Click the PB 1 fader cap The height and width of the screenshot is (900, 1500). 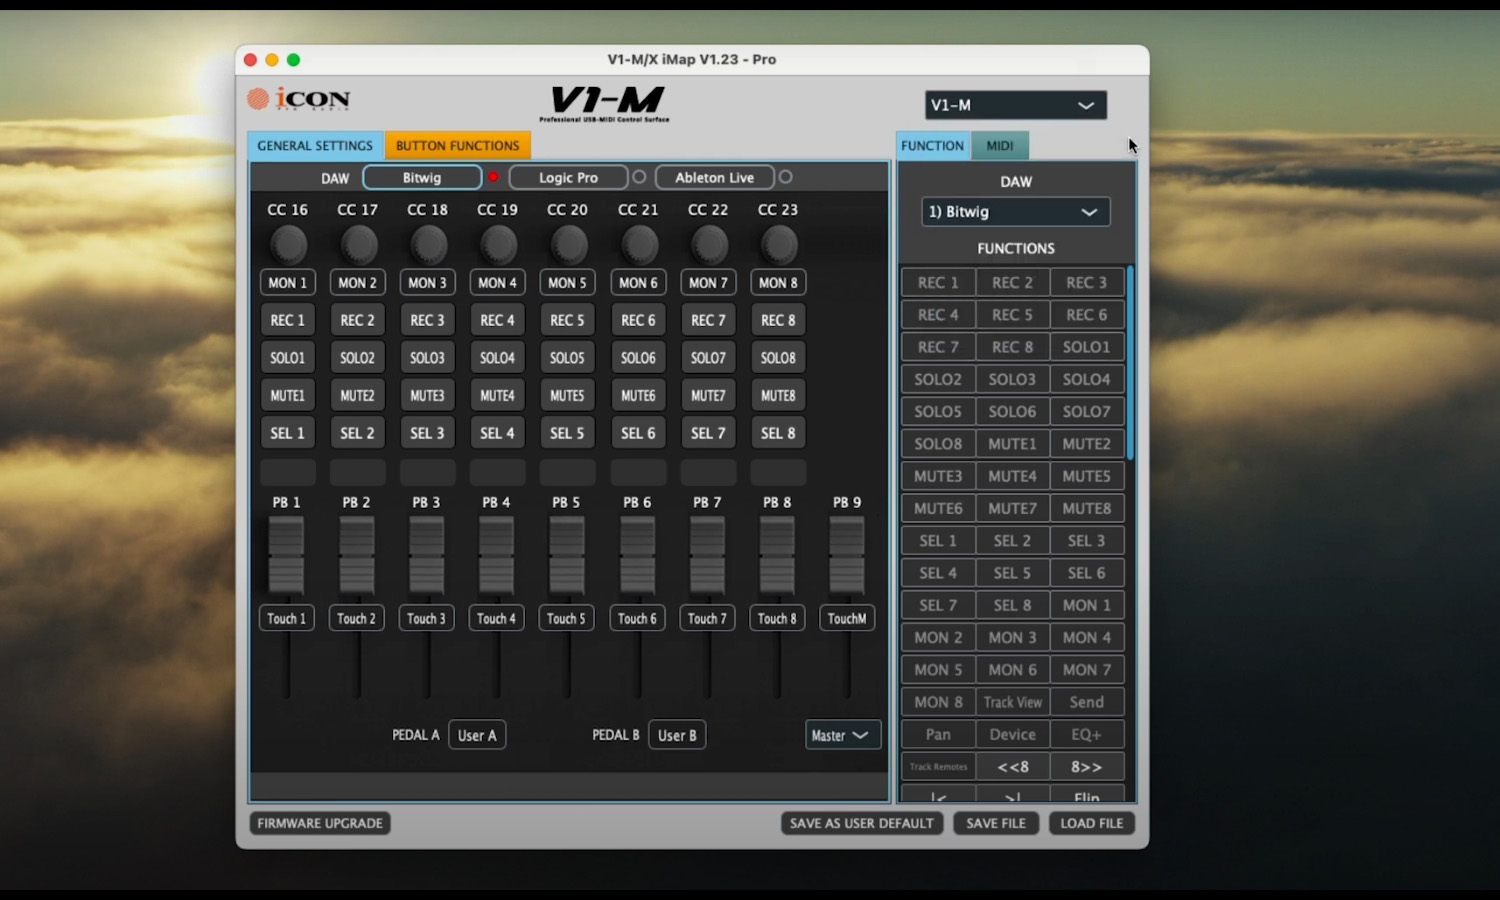286,556
